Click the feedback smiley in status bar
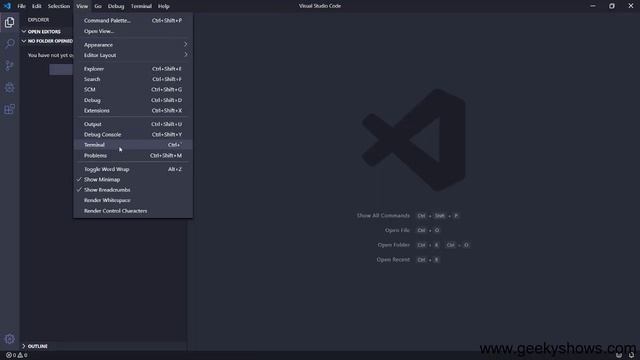 point(619,355)
